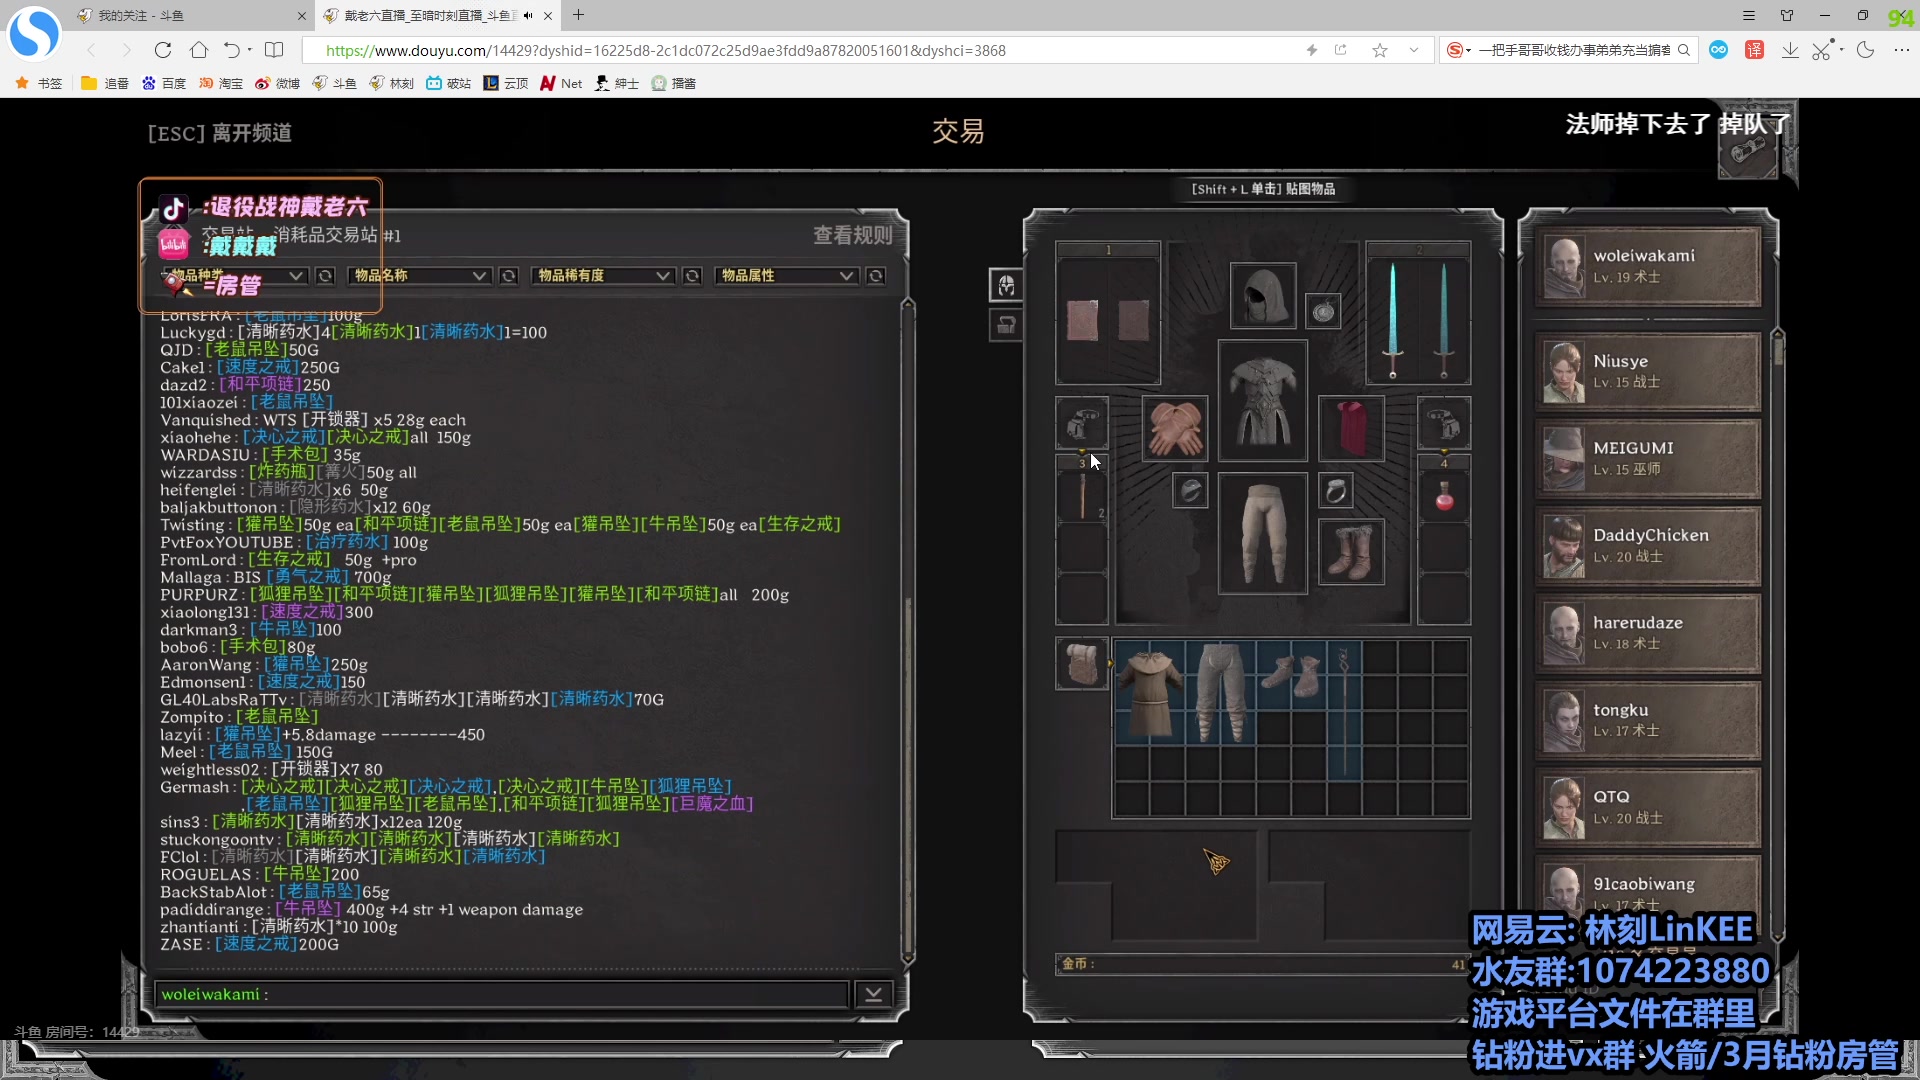The image size is (1920, 1080).
Task: Go to browser home page icon
Action: coord(199,50)
